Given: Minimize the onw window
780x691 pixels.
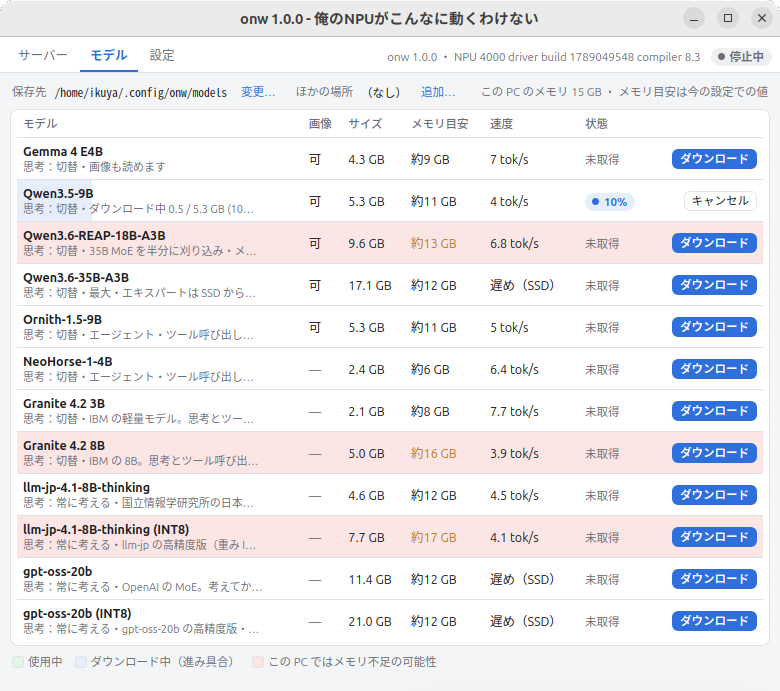Looking at the screenshot, I should pos(694,18).
